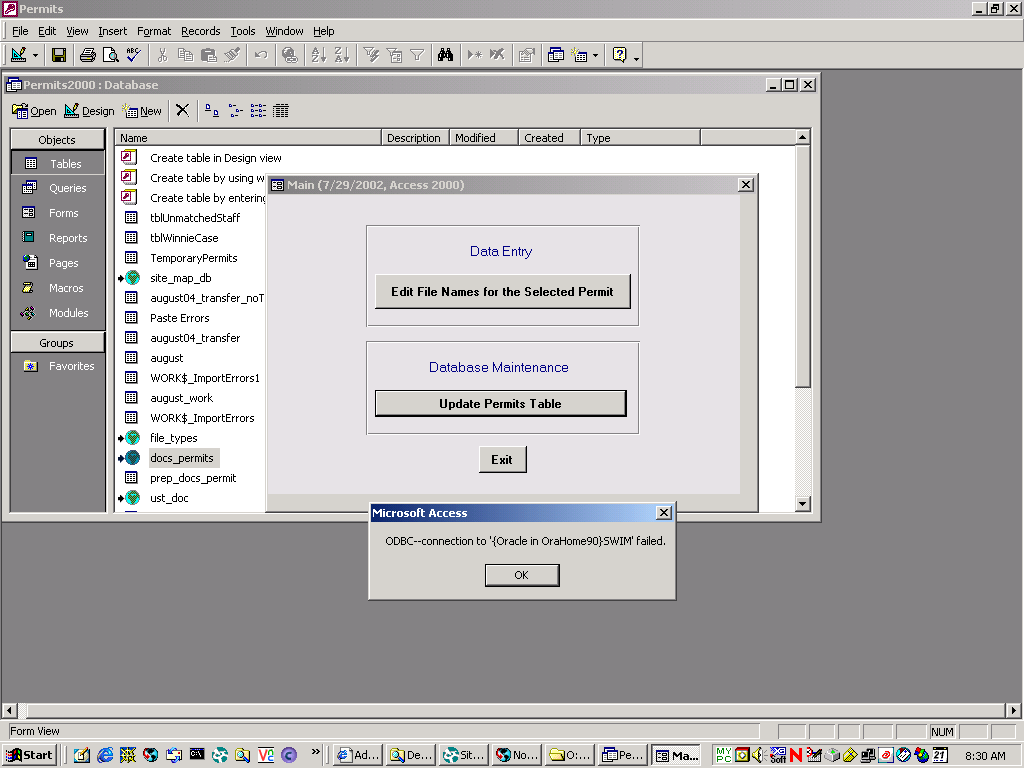1024x768 pixels.
Task: Click the delete X icon in database toolbar
Action: click(182, 110)
